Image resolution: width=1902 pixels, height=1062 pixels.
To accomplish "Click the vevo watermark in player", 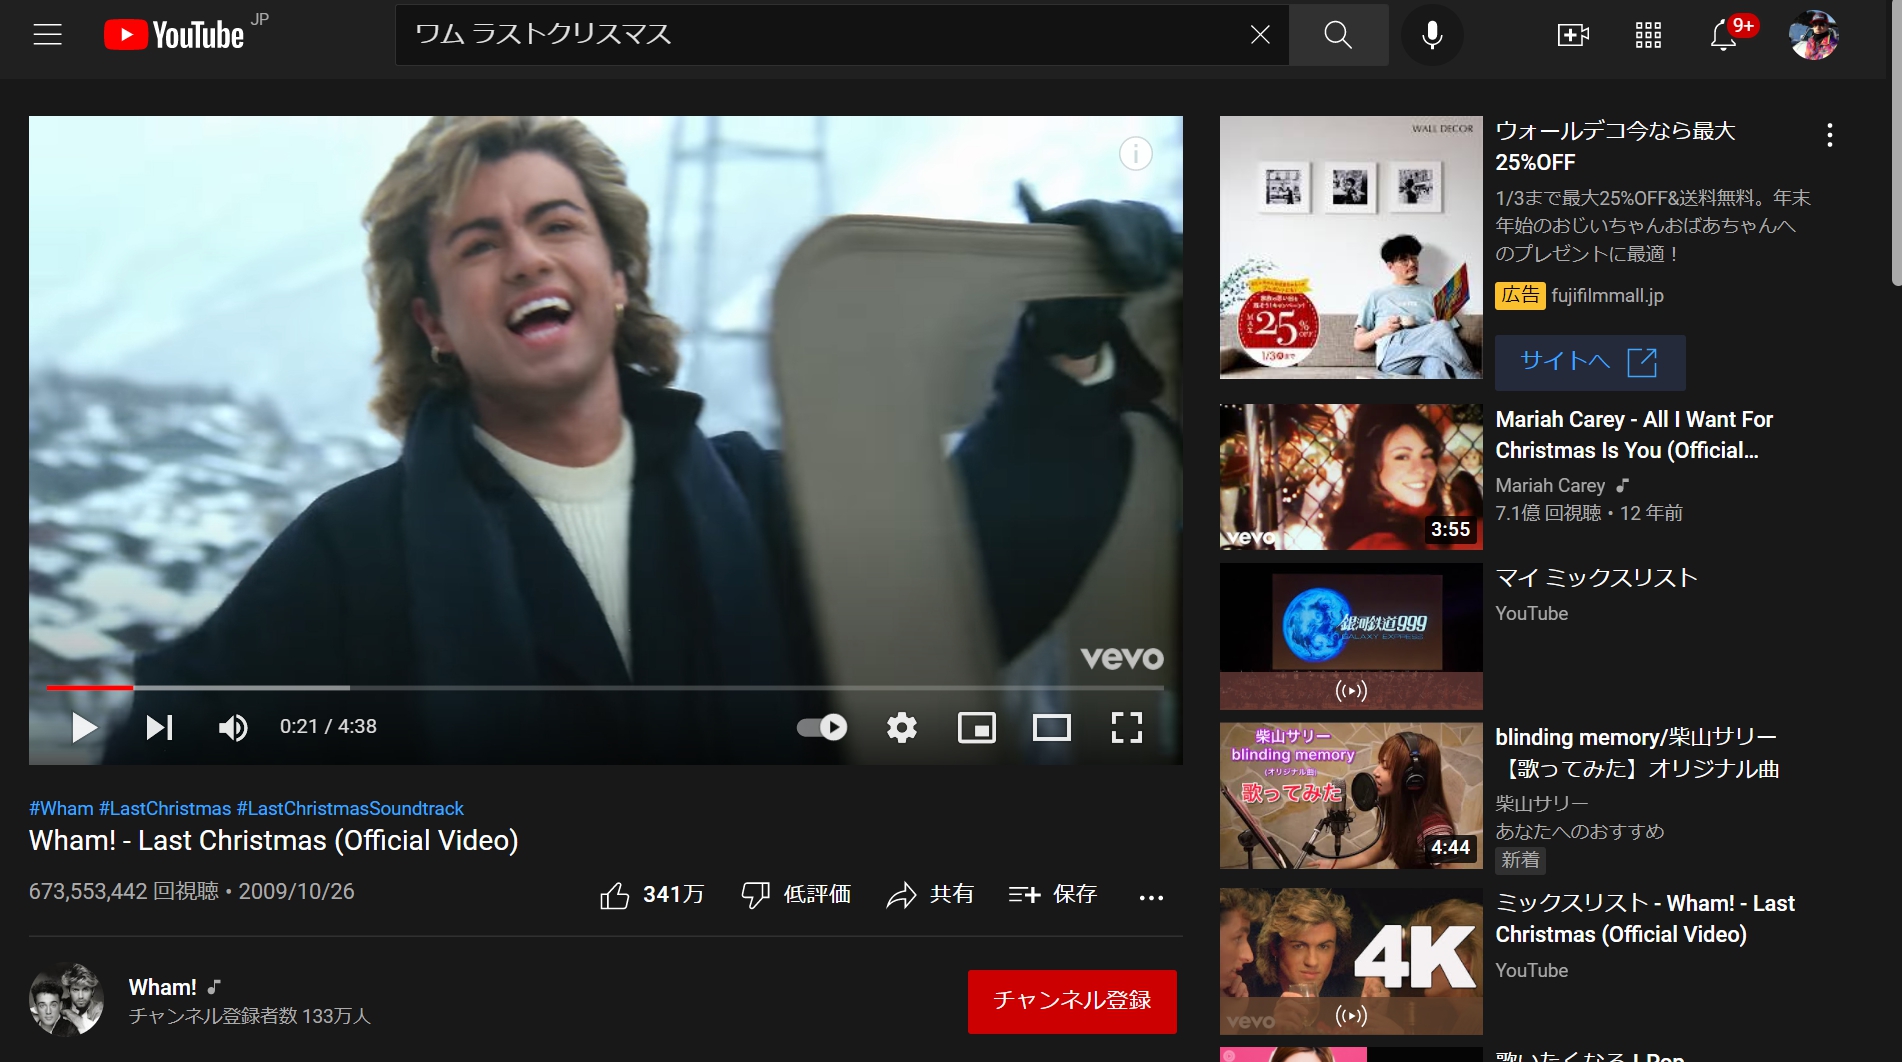I will coord(1122,658).
